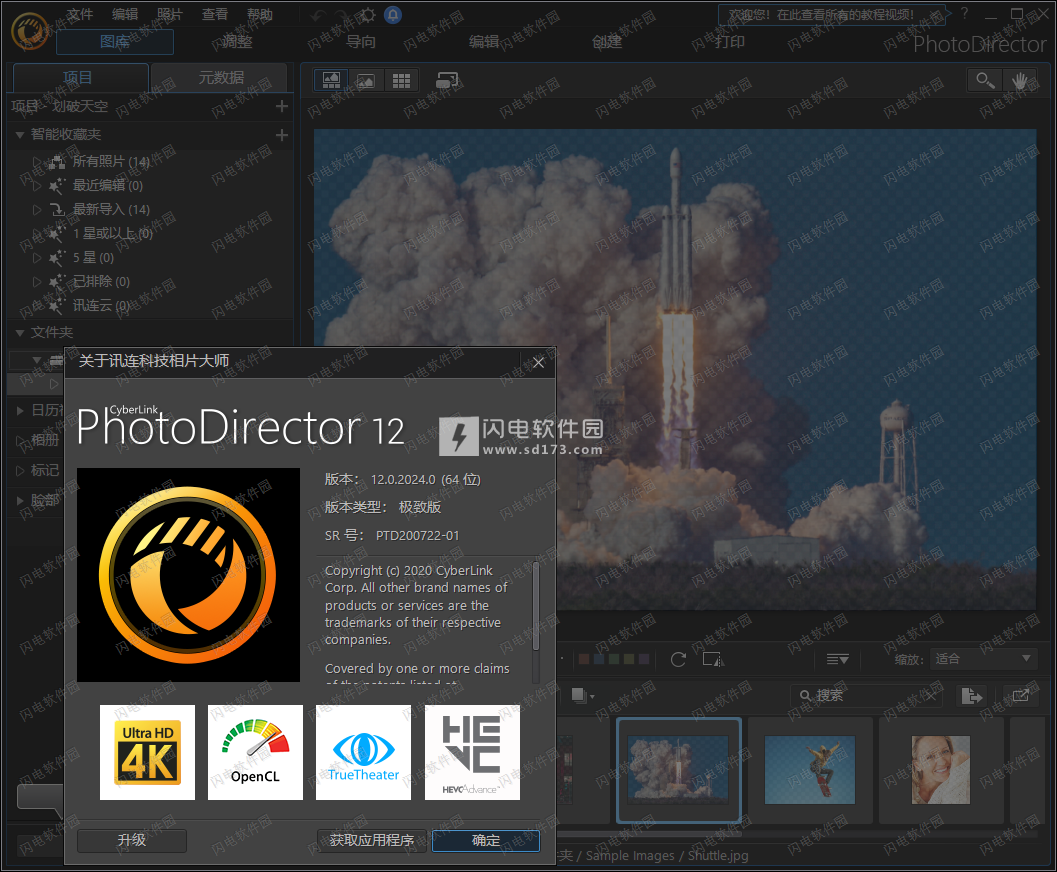1057x872 pixels.
Task: Add a new project with the plus icon
Action: pos(282,106)
